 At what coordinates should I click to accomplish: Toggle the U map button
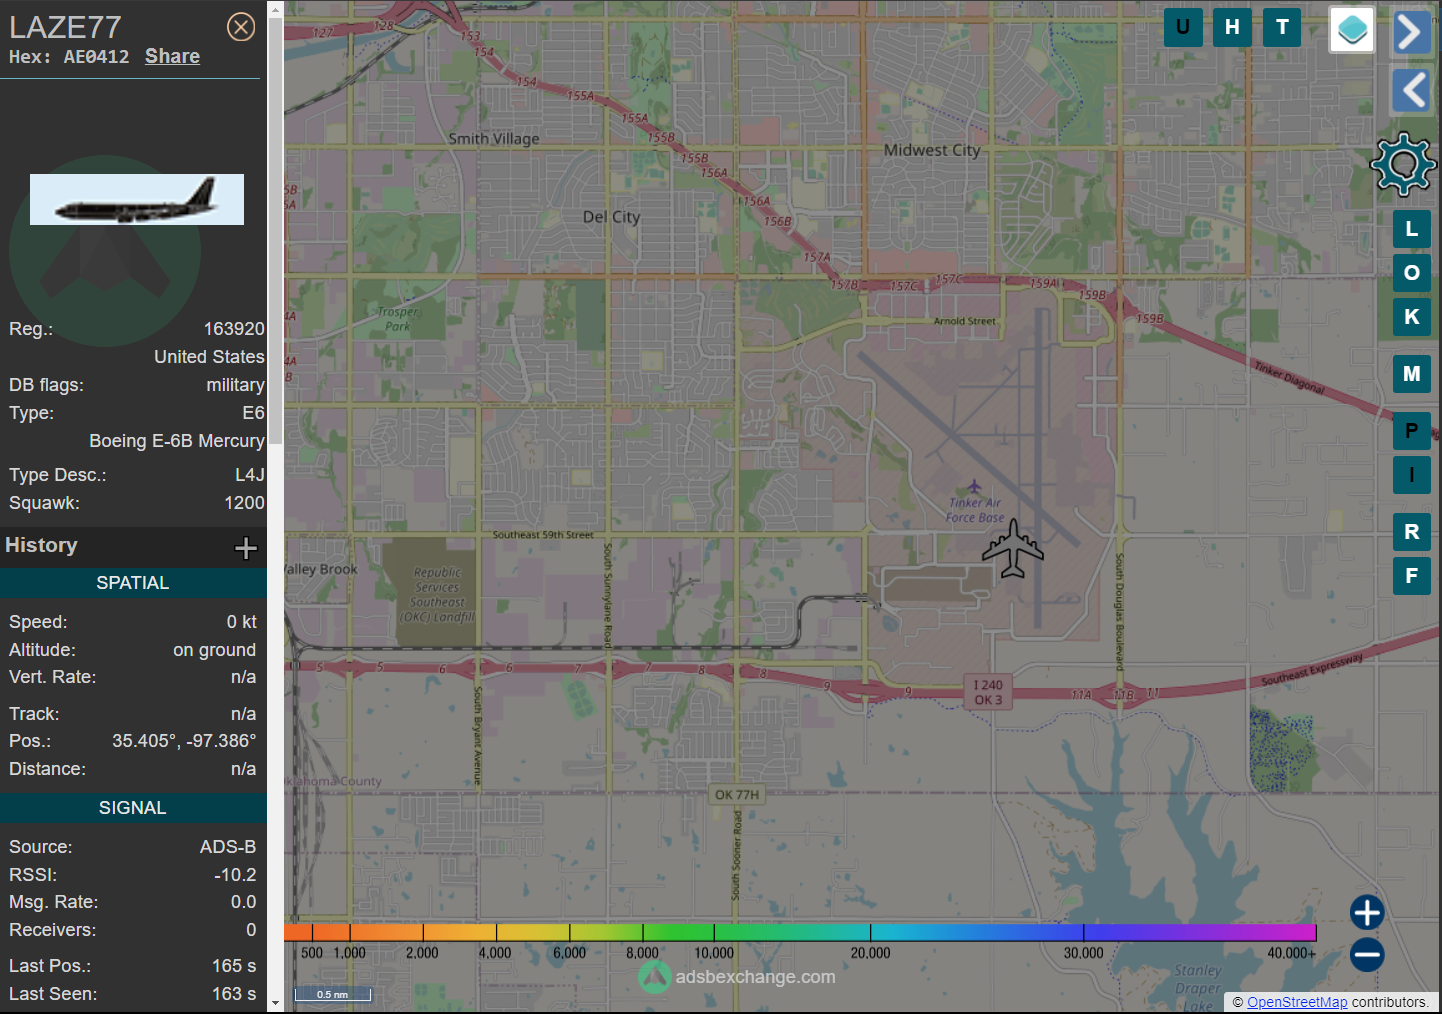pyautogui.click(x=1183, y=27)
